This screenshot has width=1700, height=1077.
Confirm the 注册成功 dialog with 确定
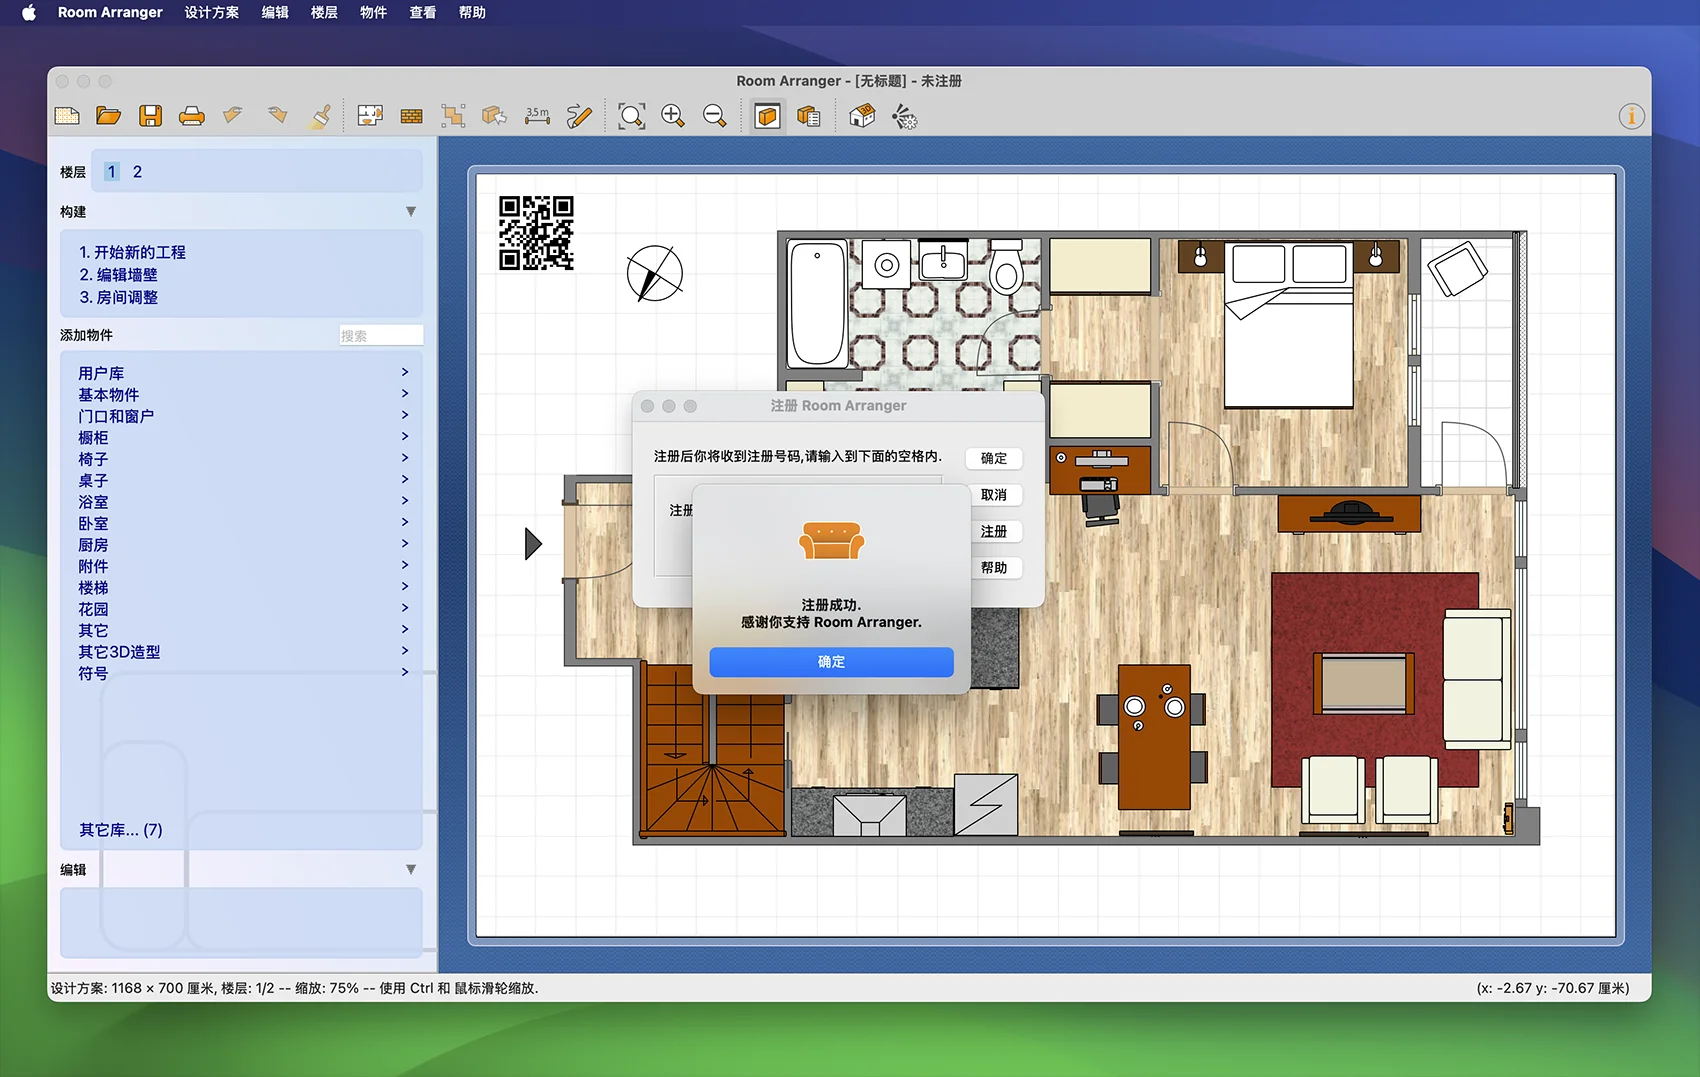tap(831, 662)
